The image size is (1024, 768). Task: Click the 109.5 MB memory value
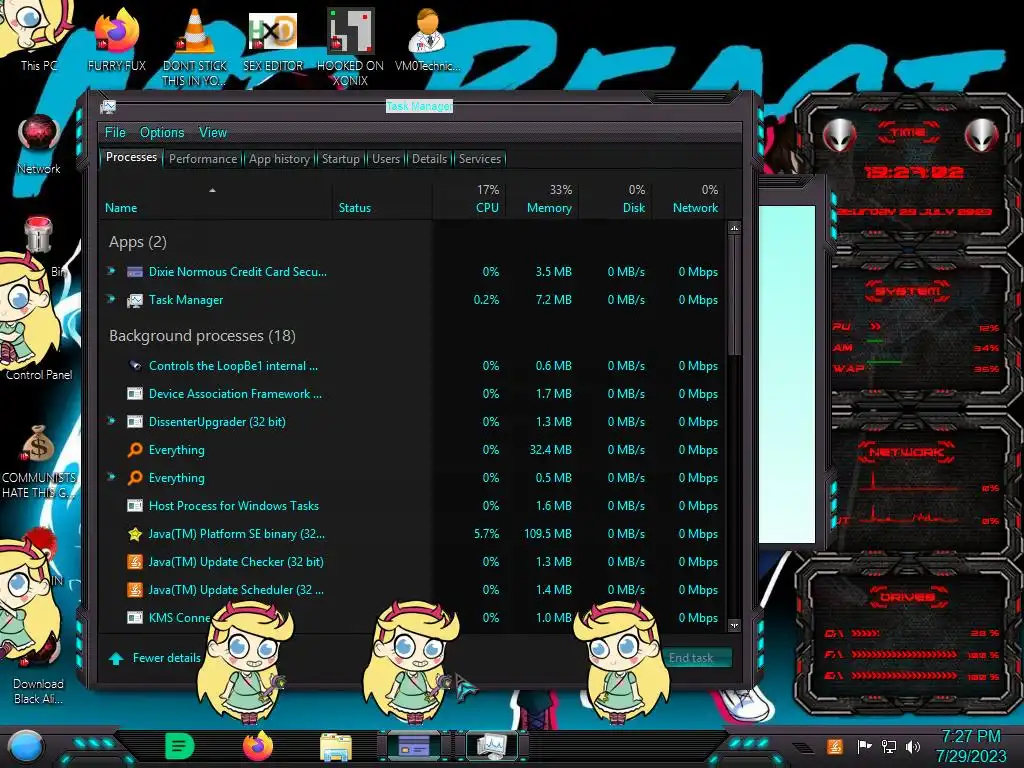pyautogui.click(x=548, y=534)
